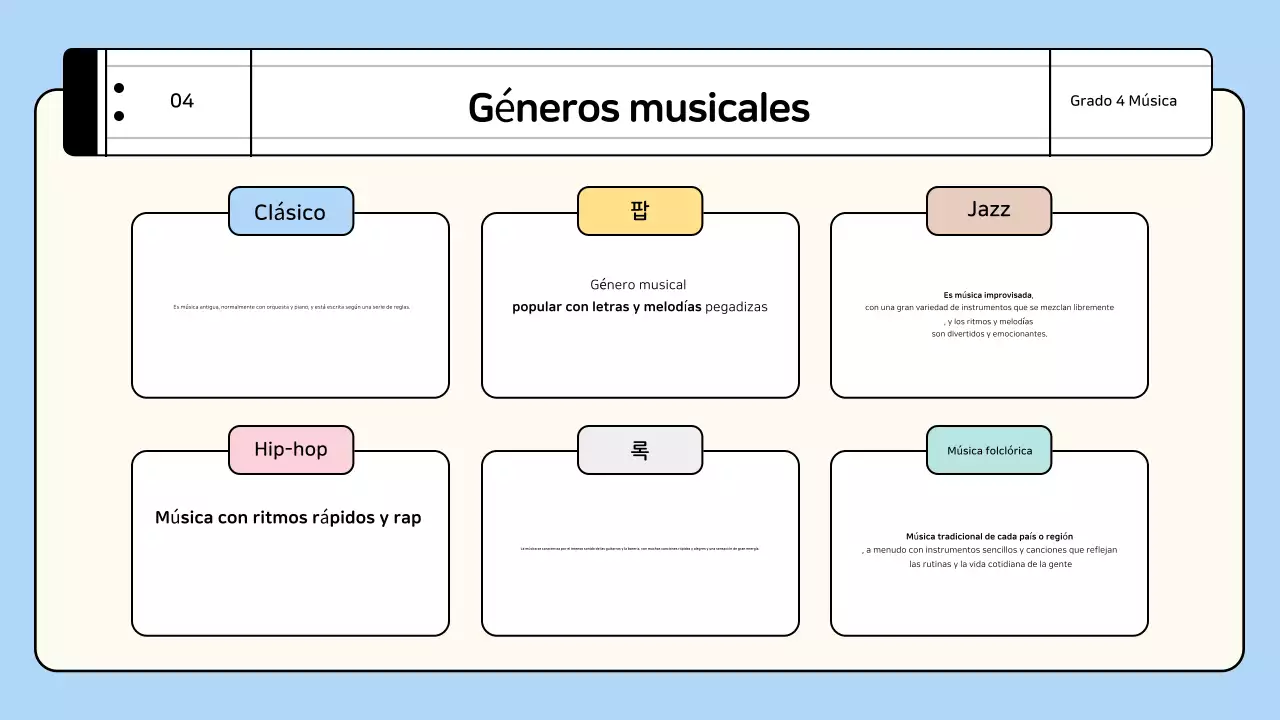Select the yellow 팝 genre header
Viewport: 1280px width, 720px height.
(640, 211)
